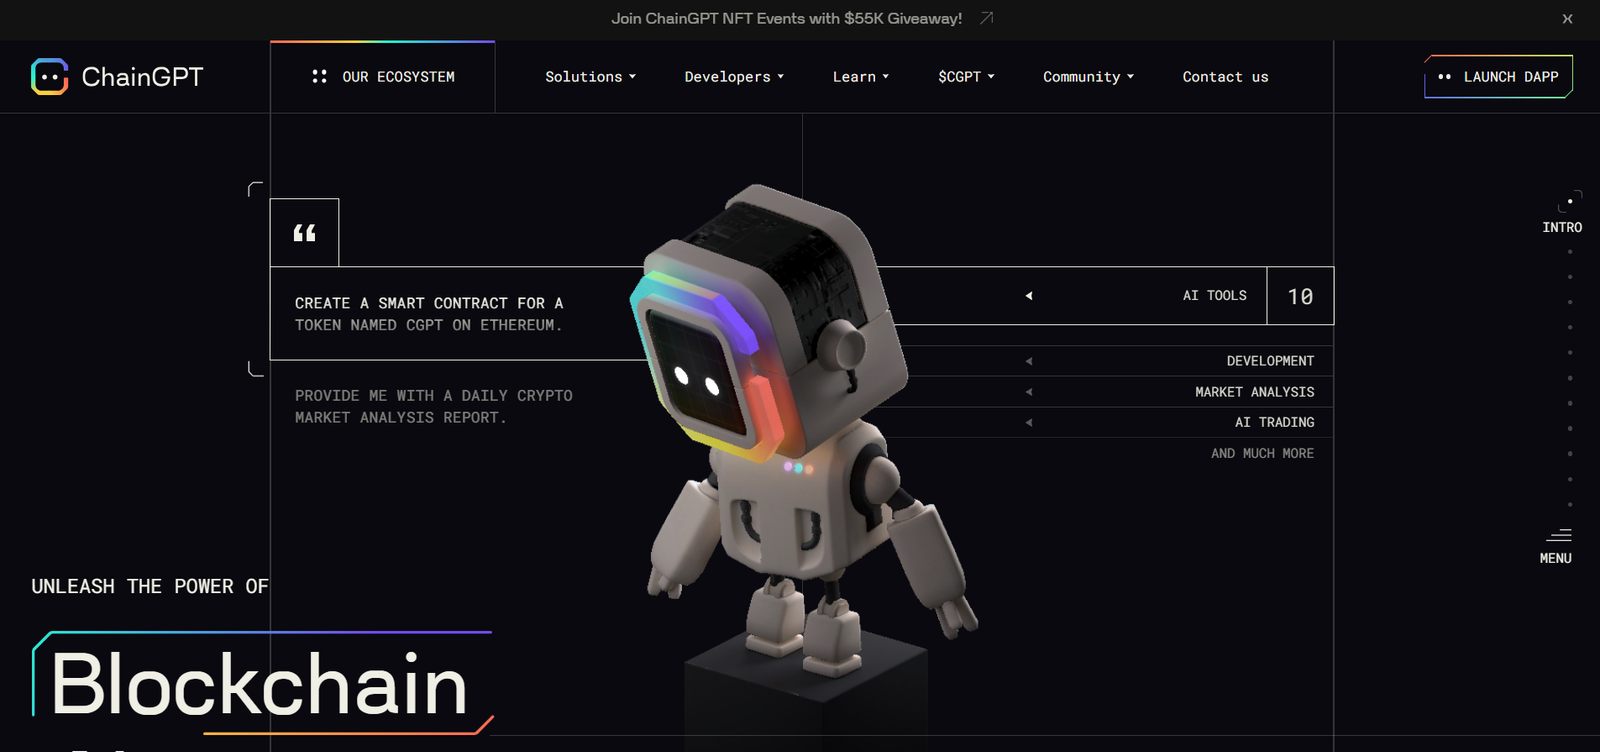Go to the Contact us page
Viewport: 1600px width, 752px height.
1225,77
